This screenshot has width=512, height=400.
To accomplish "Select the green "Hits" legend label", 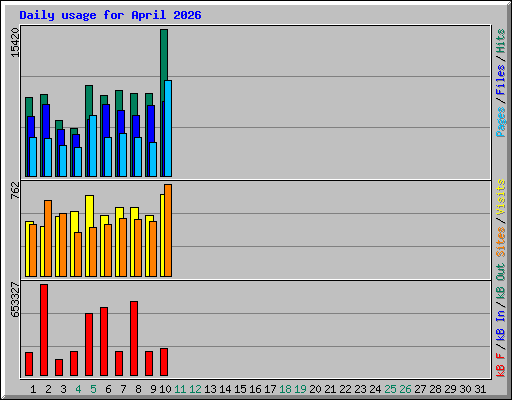I will coord(500,41).
